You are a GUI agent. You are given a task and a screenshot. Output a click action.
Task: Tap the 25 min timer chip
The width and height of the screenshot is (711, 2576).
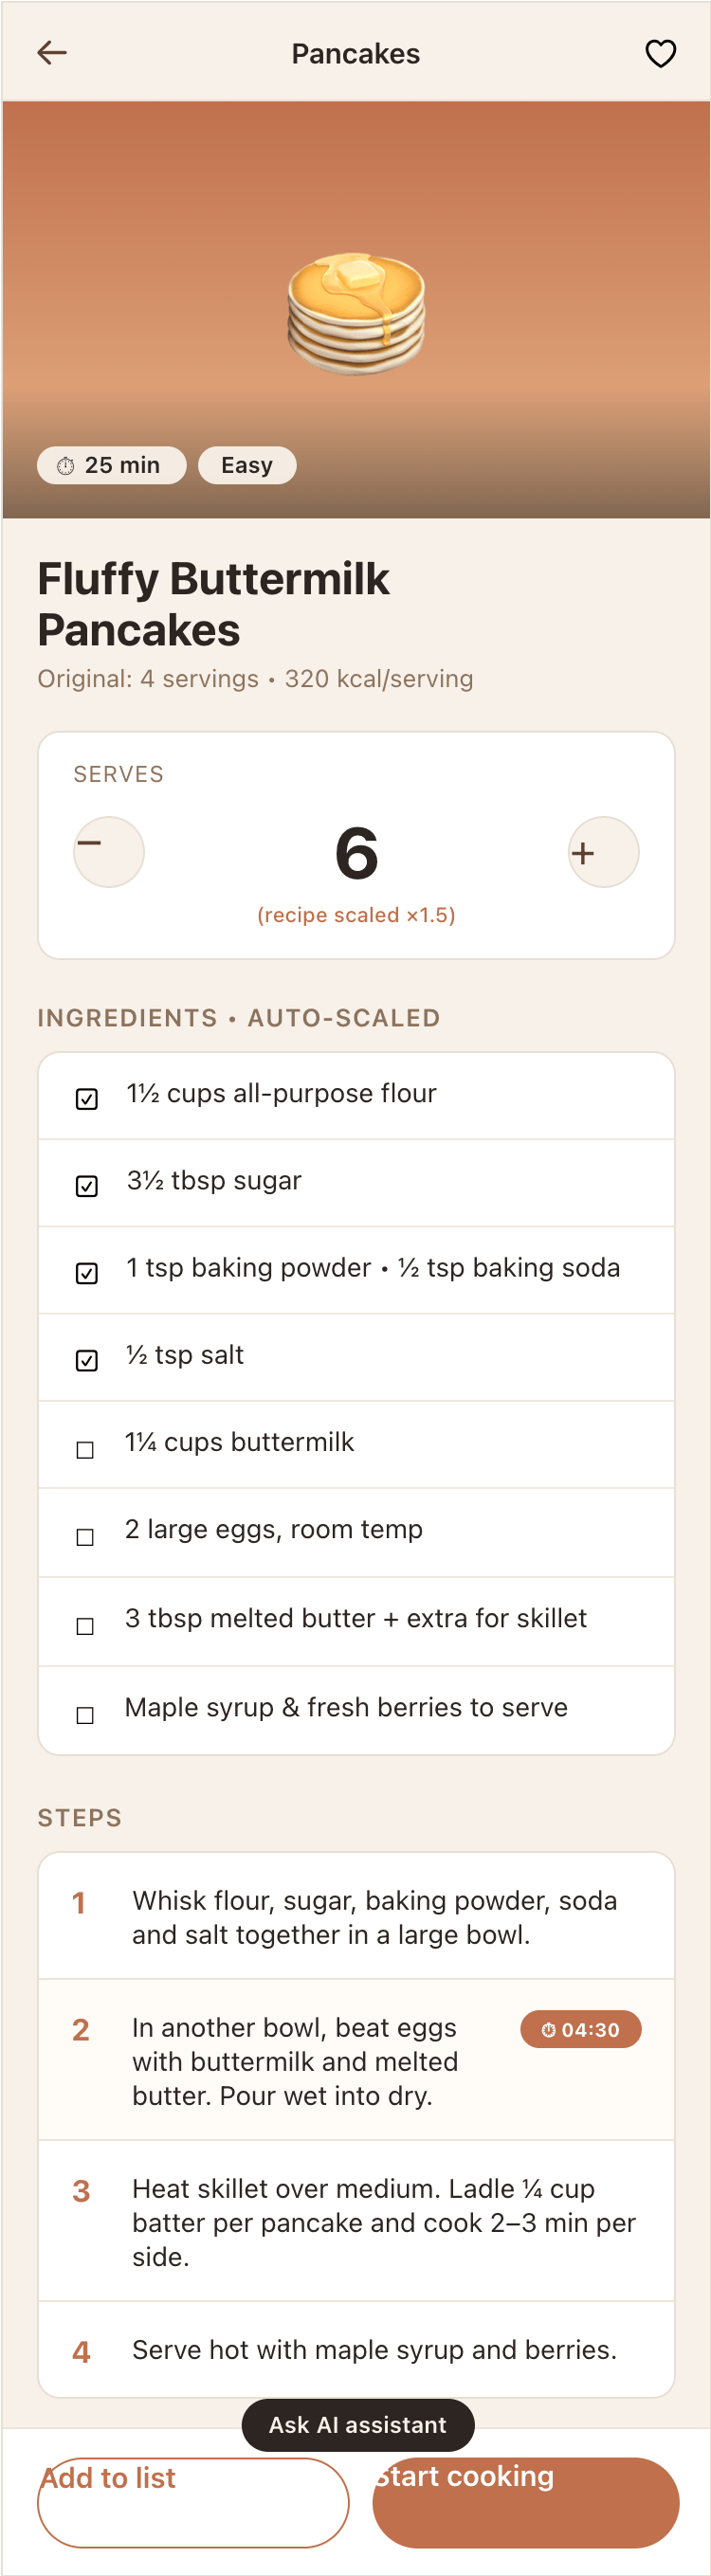[112, 465]
